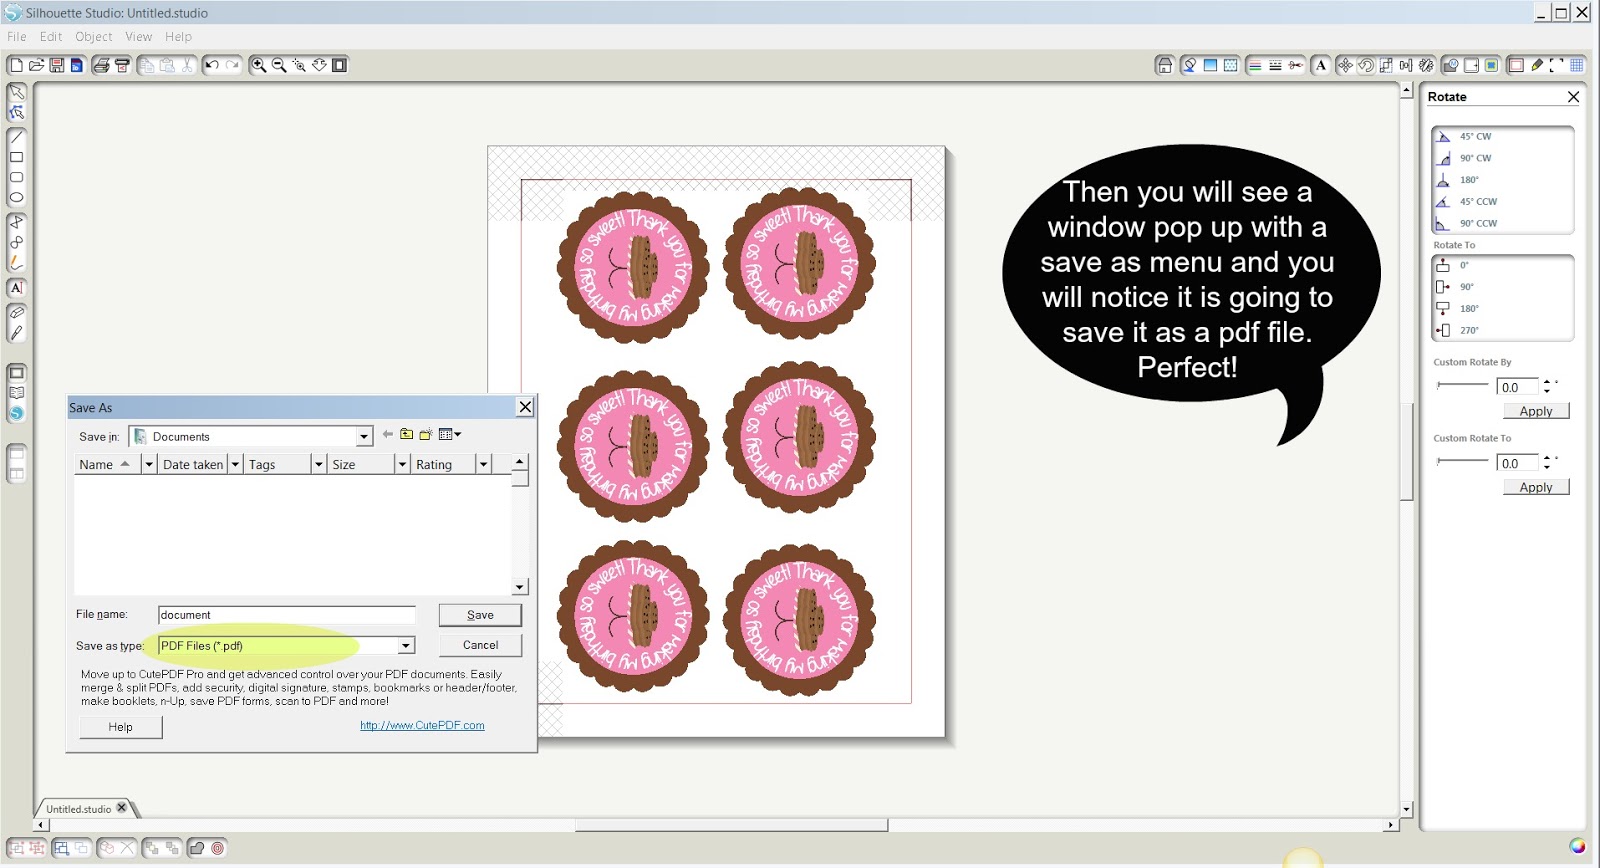Open the Name column dropdown arrow

coord(149,464)
